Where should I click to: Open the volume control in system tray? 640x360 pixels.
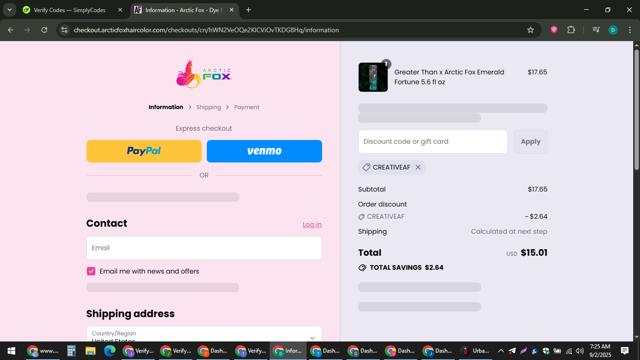pos(580,351)
